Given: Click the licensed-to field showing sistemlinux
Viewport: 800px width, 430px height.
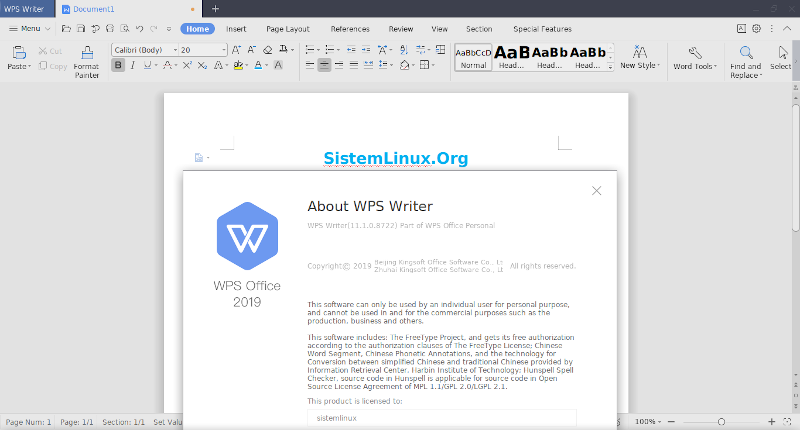Looking at the screenshot, I should pyautogui.click(x=442, y=418).
